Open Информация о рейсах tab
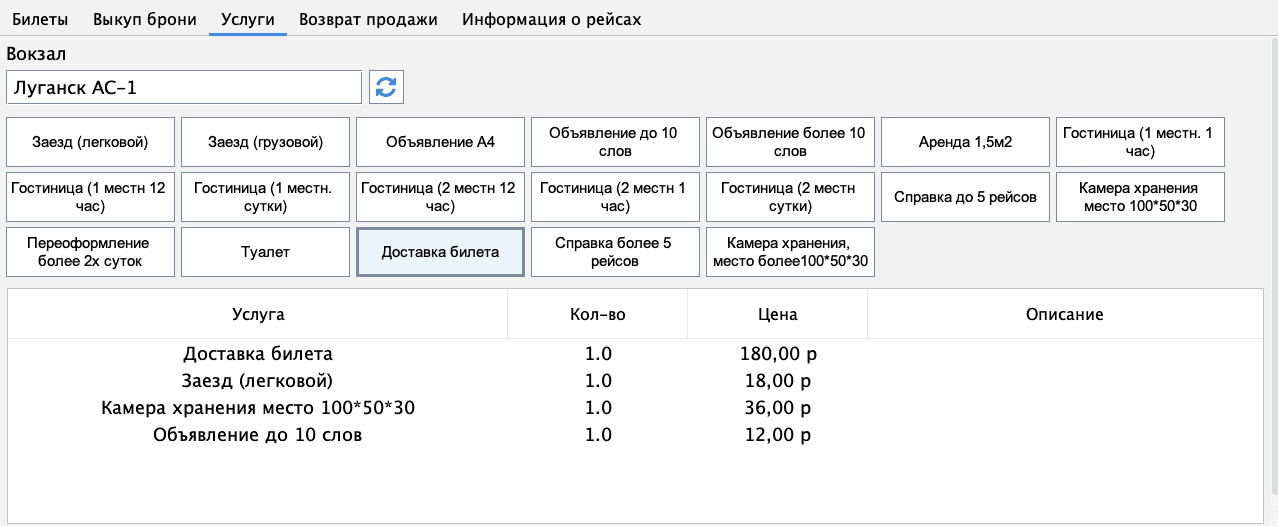The width and height of the screenshot is (1278, 526). point(551,19)
